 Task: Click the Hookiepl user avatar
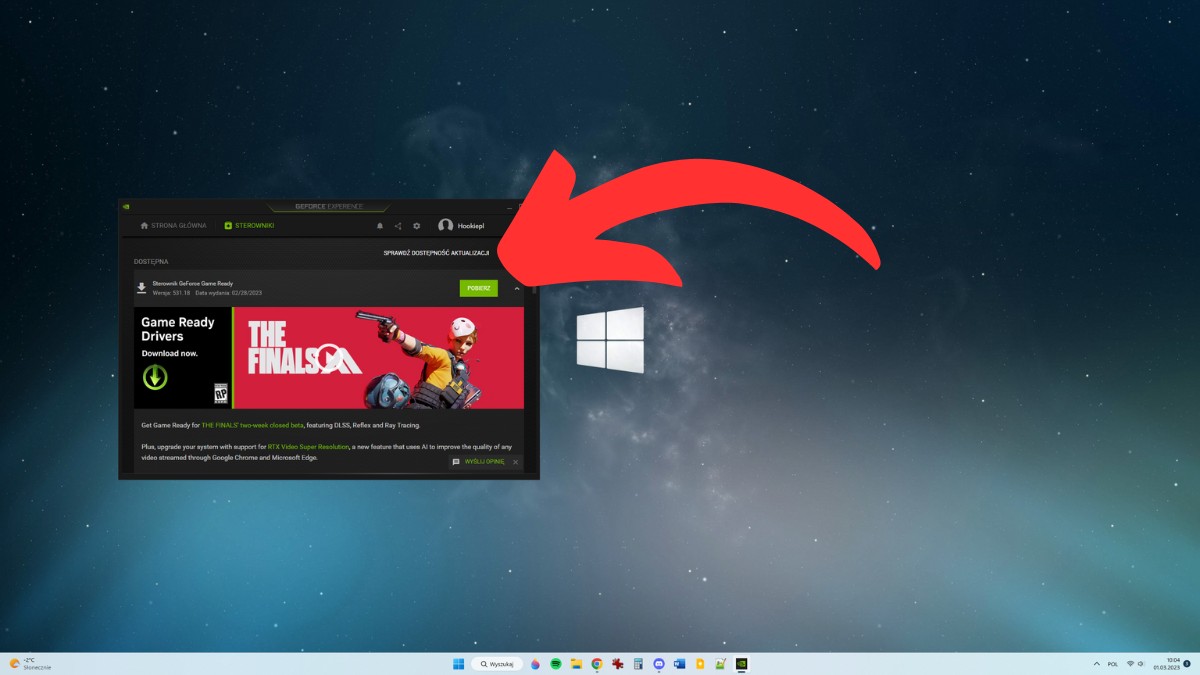446,226
